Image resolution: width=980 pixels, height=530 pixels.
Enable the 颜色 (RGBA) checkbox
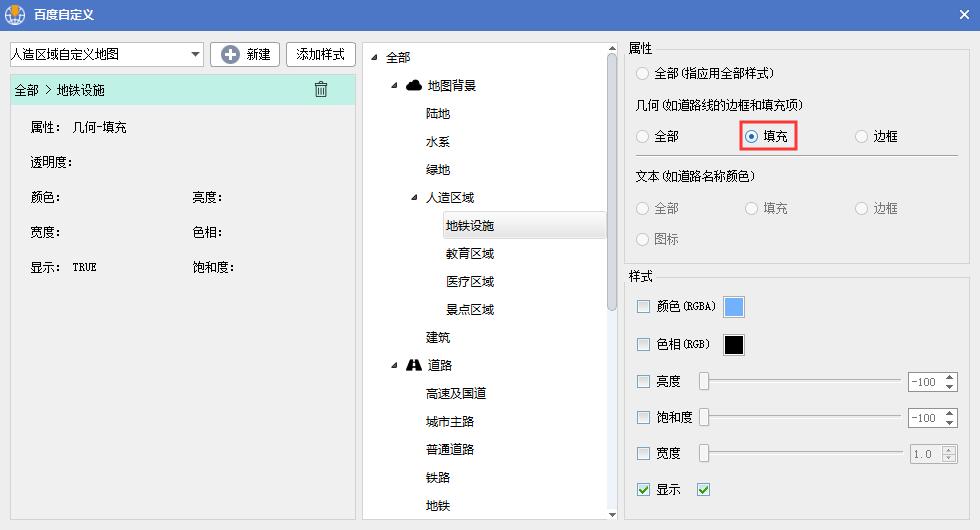[643, 306]
